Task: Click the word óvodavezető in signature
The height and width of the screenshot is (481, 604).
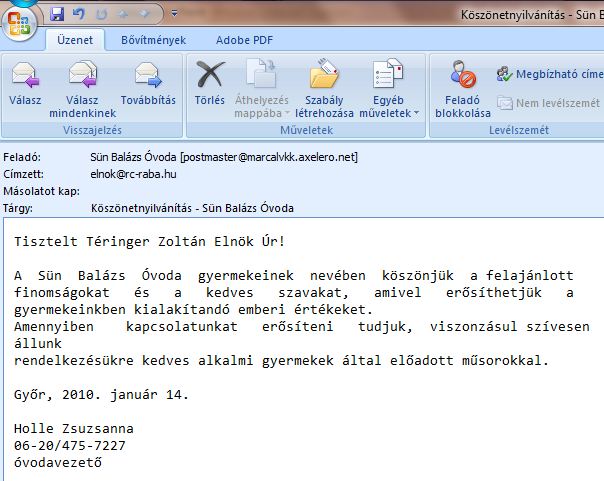Action: click(x=58, y=462)
